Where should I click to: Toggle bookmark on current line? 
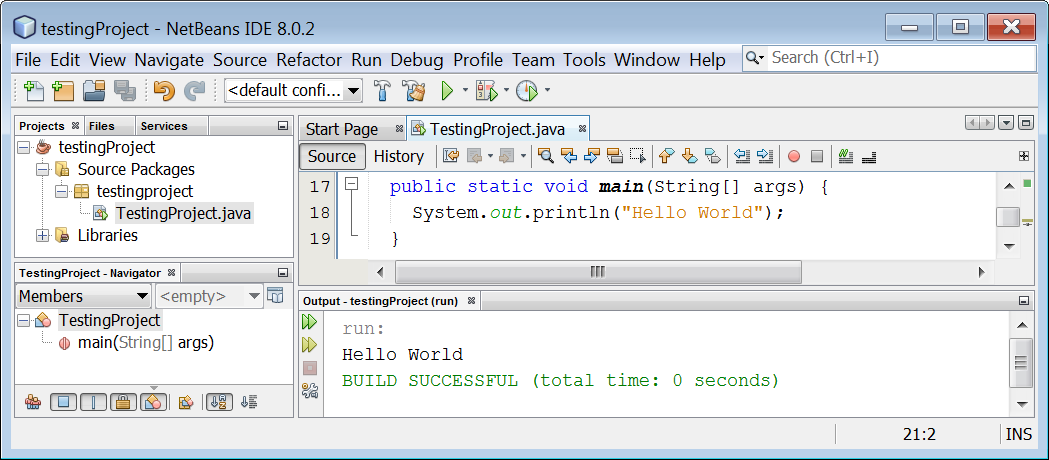point(713,156)
